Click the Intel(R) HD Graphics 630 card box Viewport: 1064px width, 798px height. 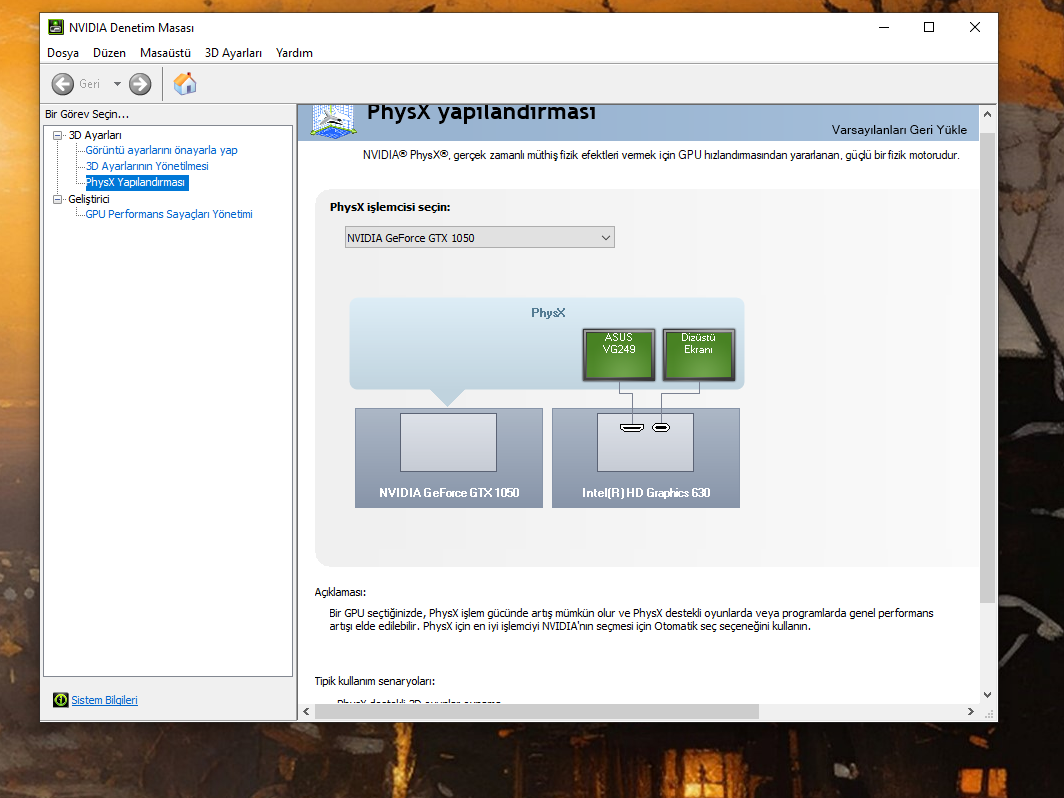(645, 458)
